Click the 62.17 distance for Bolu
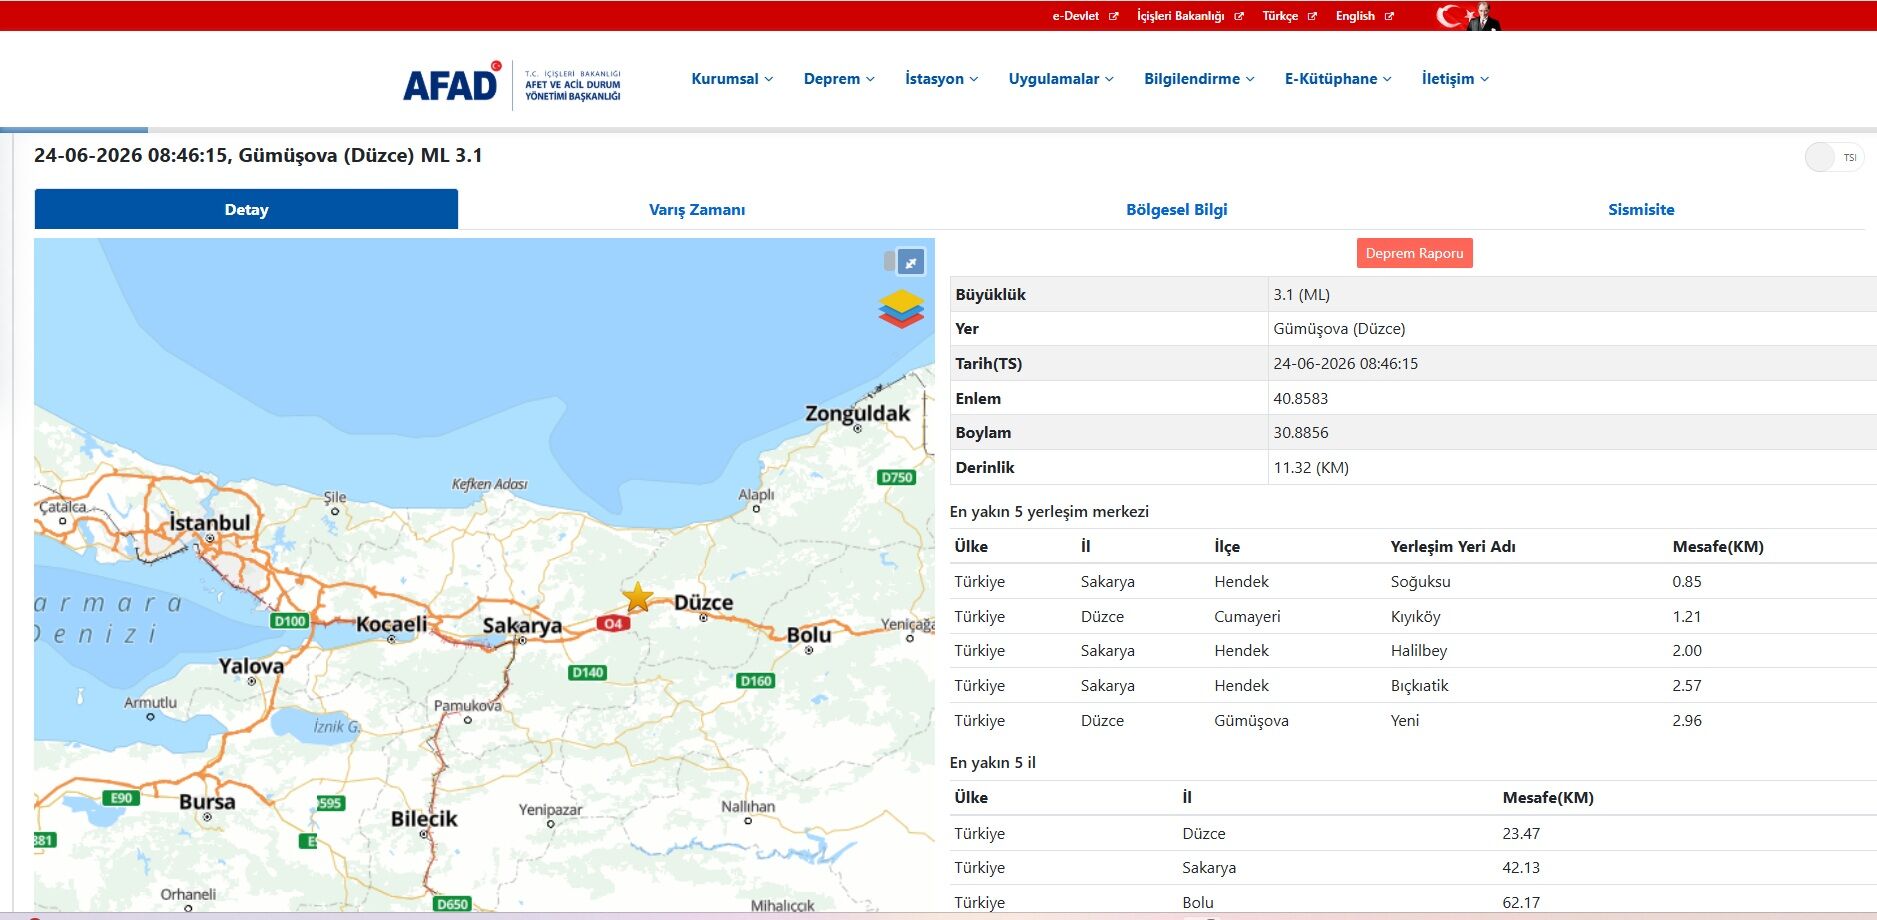This screenshot has width=1877, height=920. 1521,902
